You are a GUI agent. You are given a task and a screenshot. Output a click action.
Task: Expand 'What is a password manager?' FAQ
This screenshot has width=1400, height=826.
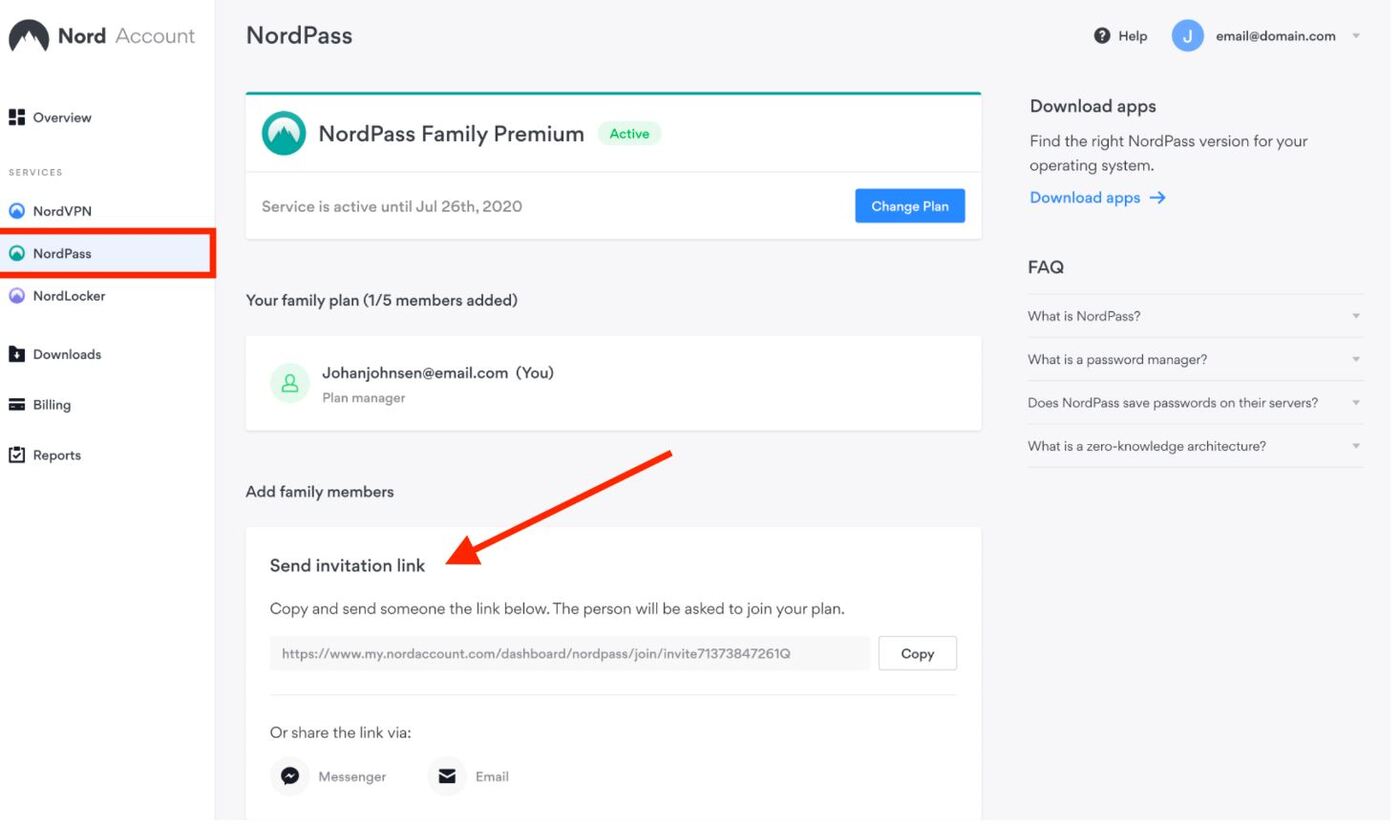pos(1356,360)
